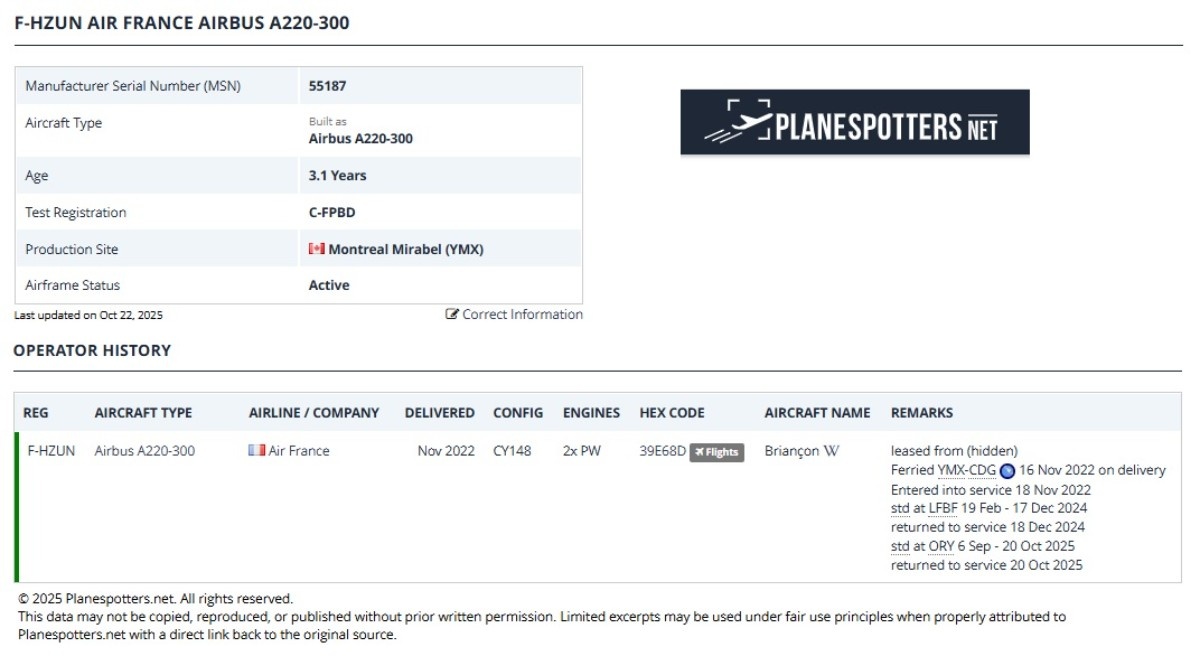
Task: Click the Airbus A220-300 type in history row
Action: pos(145,451)
